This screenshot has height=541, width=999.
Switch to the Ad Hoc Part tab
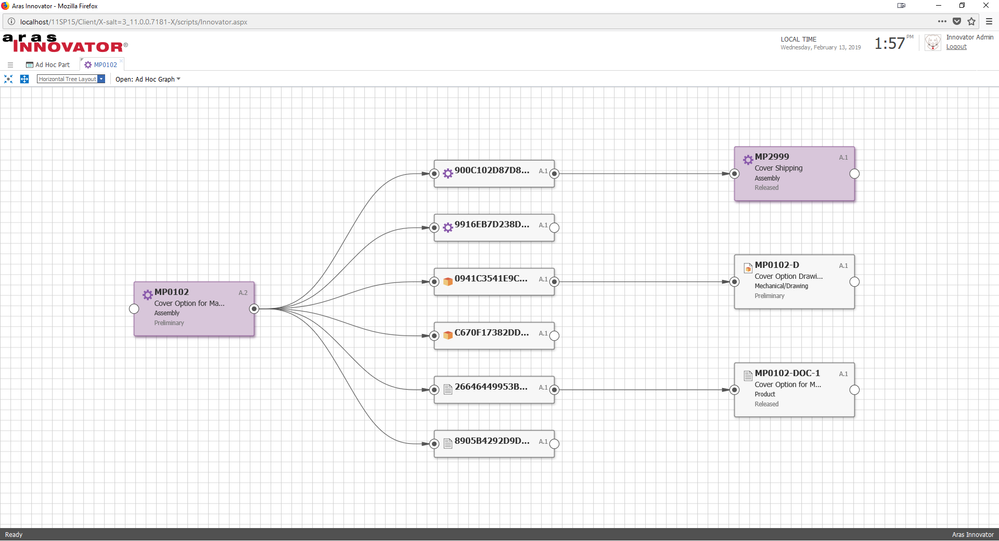click(48, 64)
